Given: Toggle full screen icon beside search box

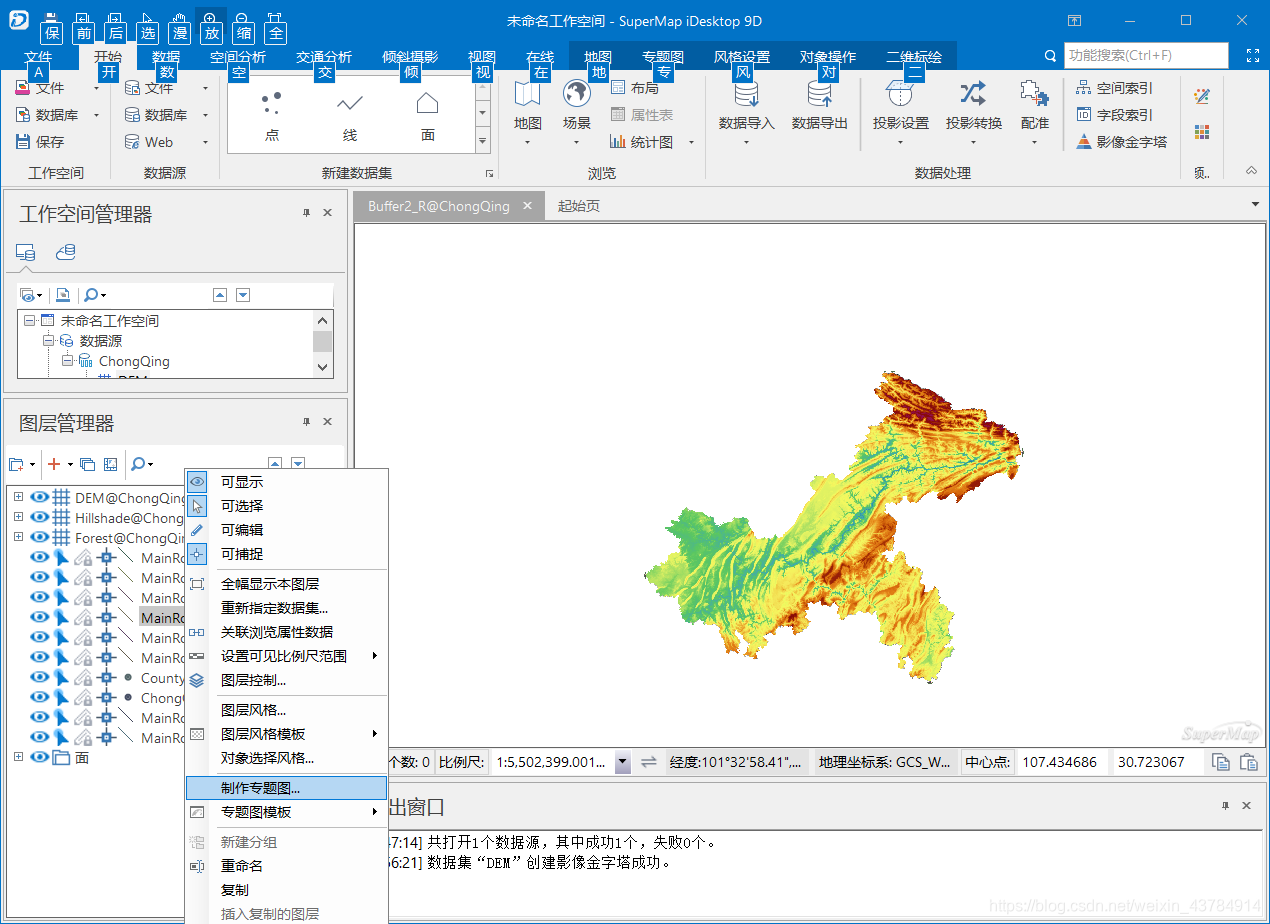Looking at the screenshot, I should pos(1253,55).
